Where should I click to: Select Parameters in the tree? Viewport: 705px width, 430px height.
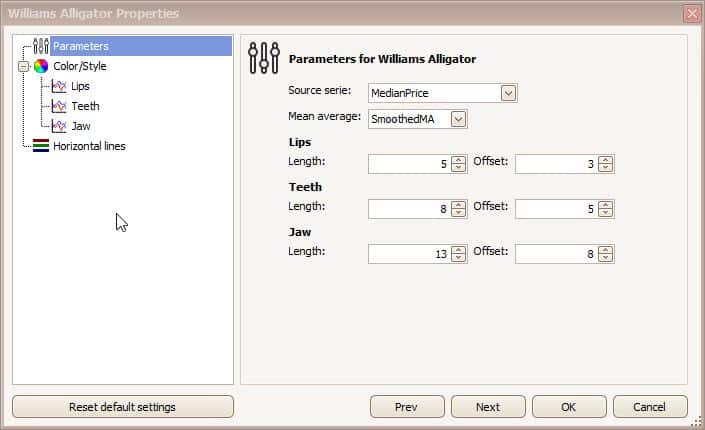tap(81, 46)
